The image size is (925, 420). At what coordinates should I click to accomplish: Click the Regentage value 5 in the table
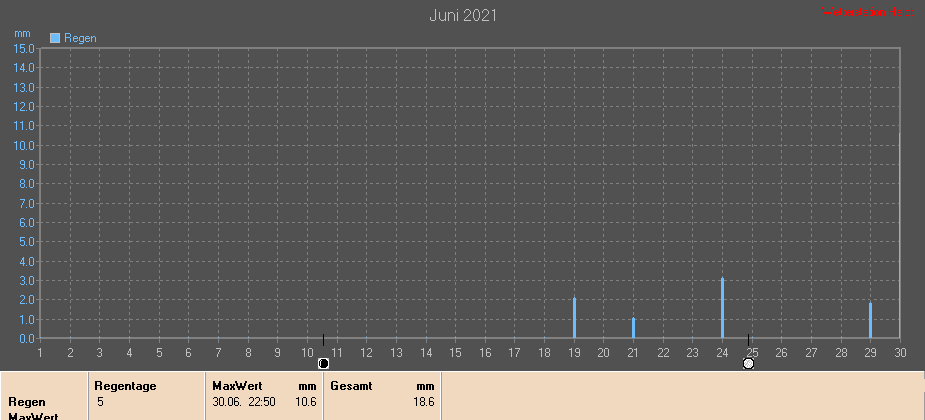[100, 402]
